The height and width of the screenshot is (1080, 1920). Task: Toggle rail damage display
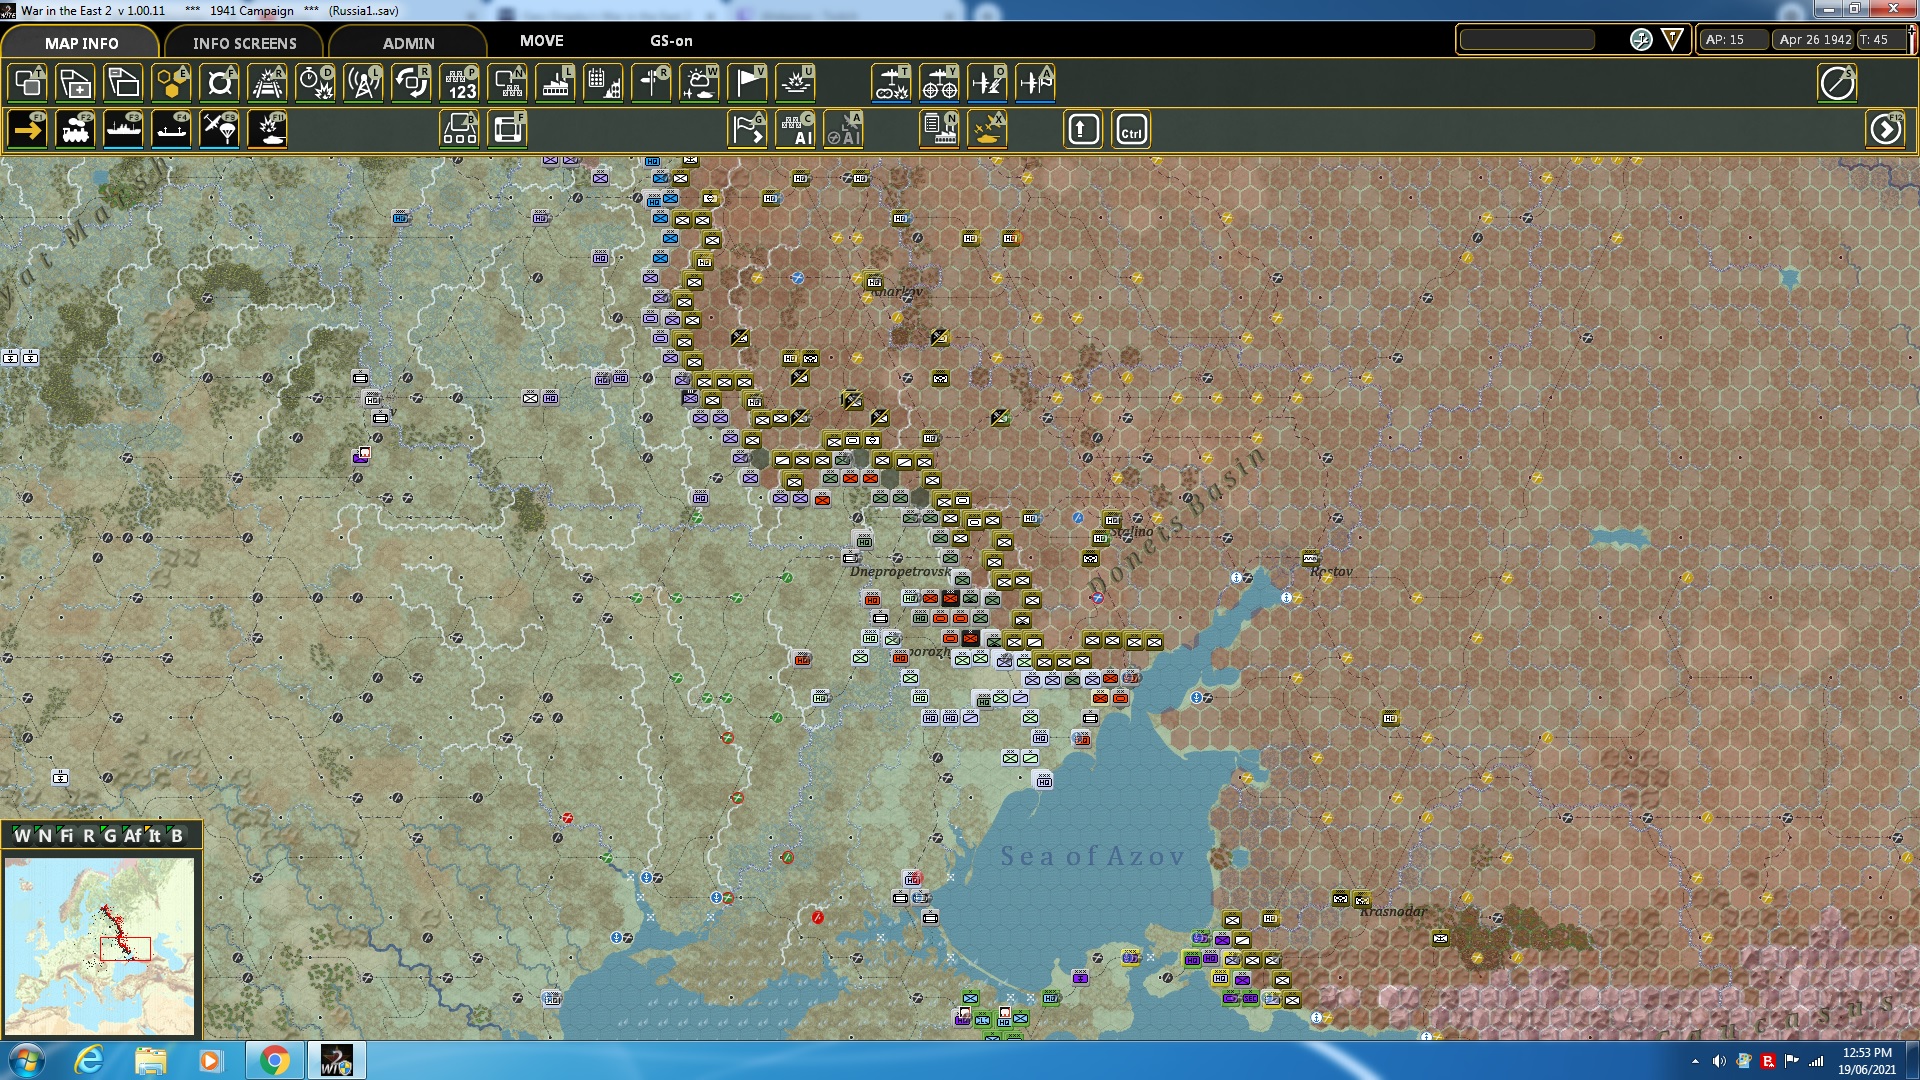pos(267,83)
